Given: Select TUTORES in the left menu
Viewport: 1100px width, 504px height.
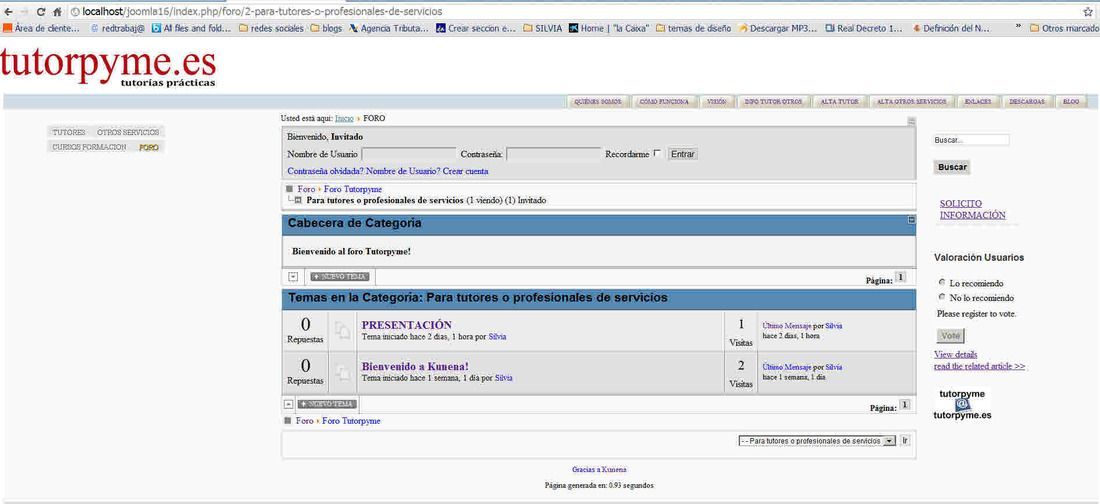Looking at the screenshot, I should (69, 132).
